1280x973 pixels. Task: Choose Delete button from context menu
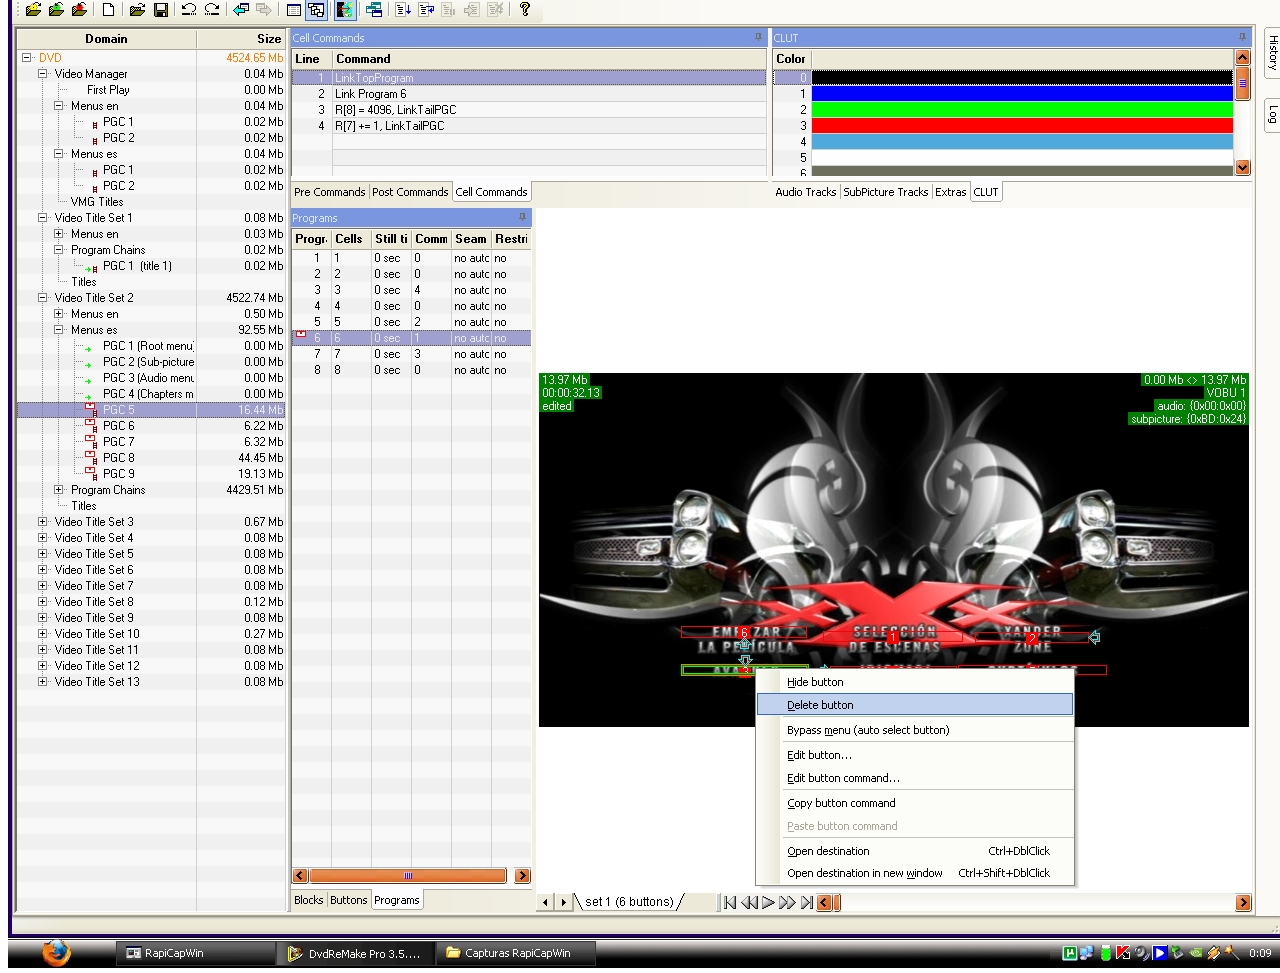915,705
